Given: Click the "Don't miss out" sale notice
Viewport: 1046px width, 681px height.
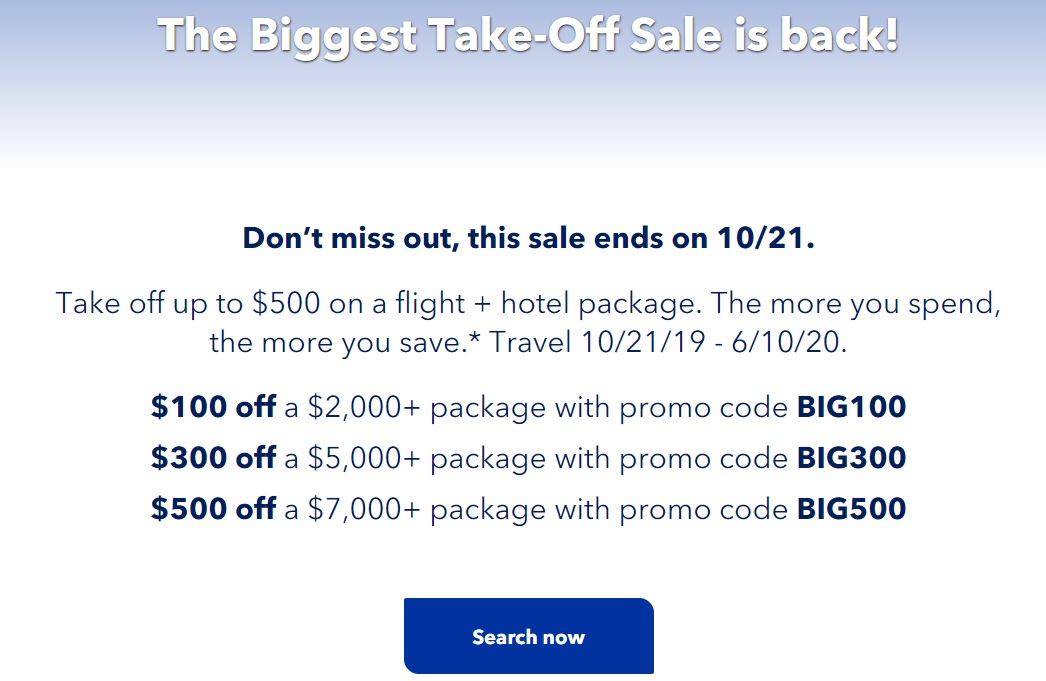Looking at the screenshot, I should click(528, 240).
